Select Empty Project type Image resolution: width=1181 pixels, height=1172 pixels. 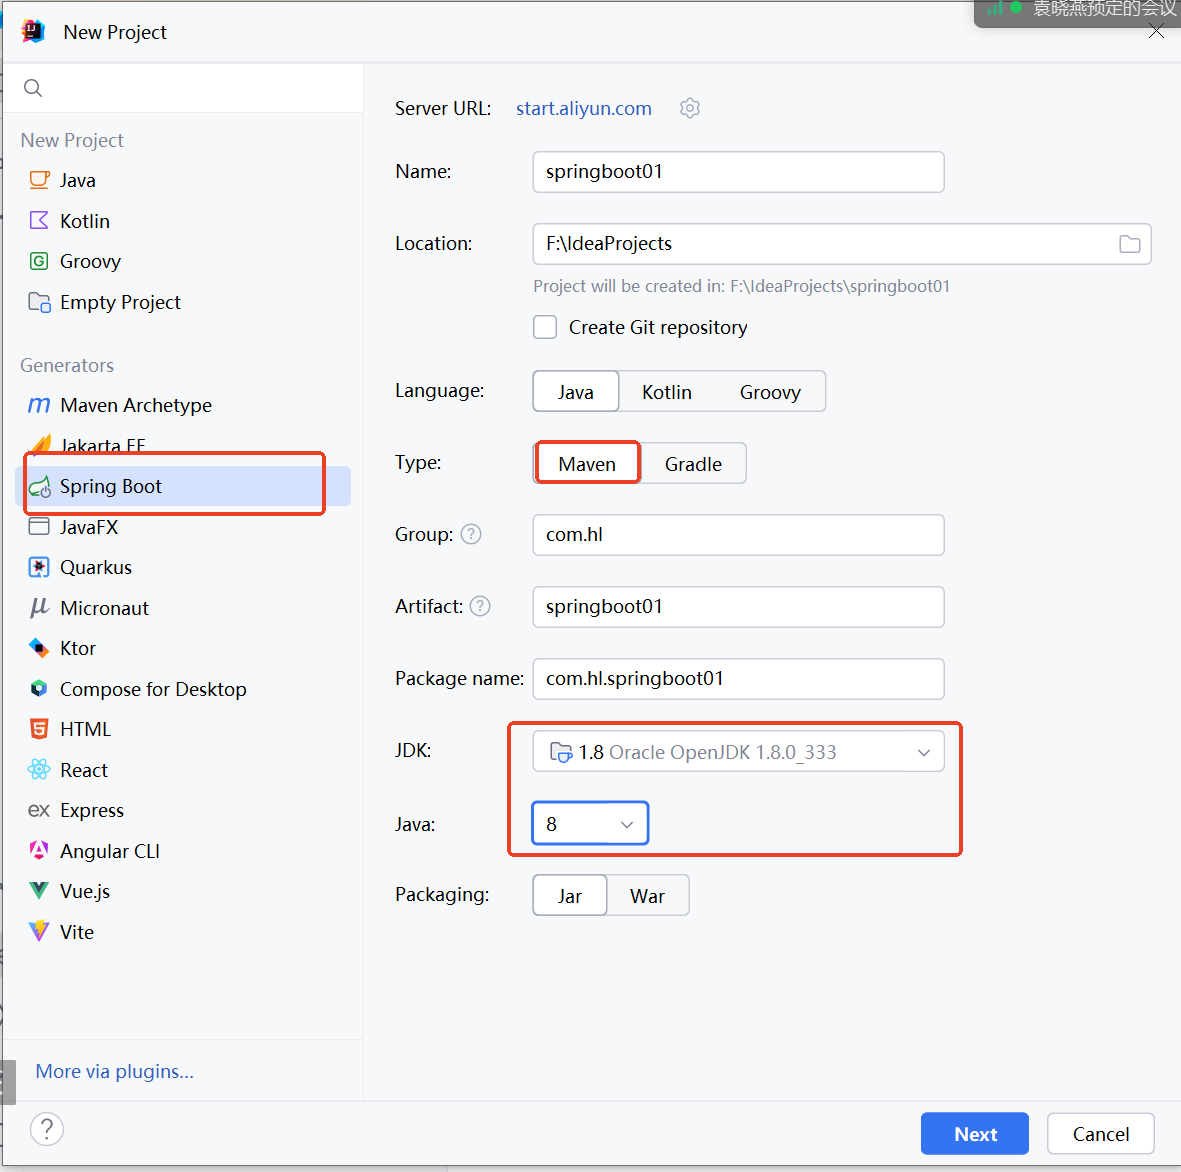coord(183,302)
